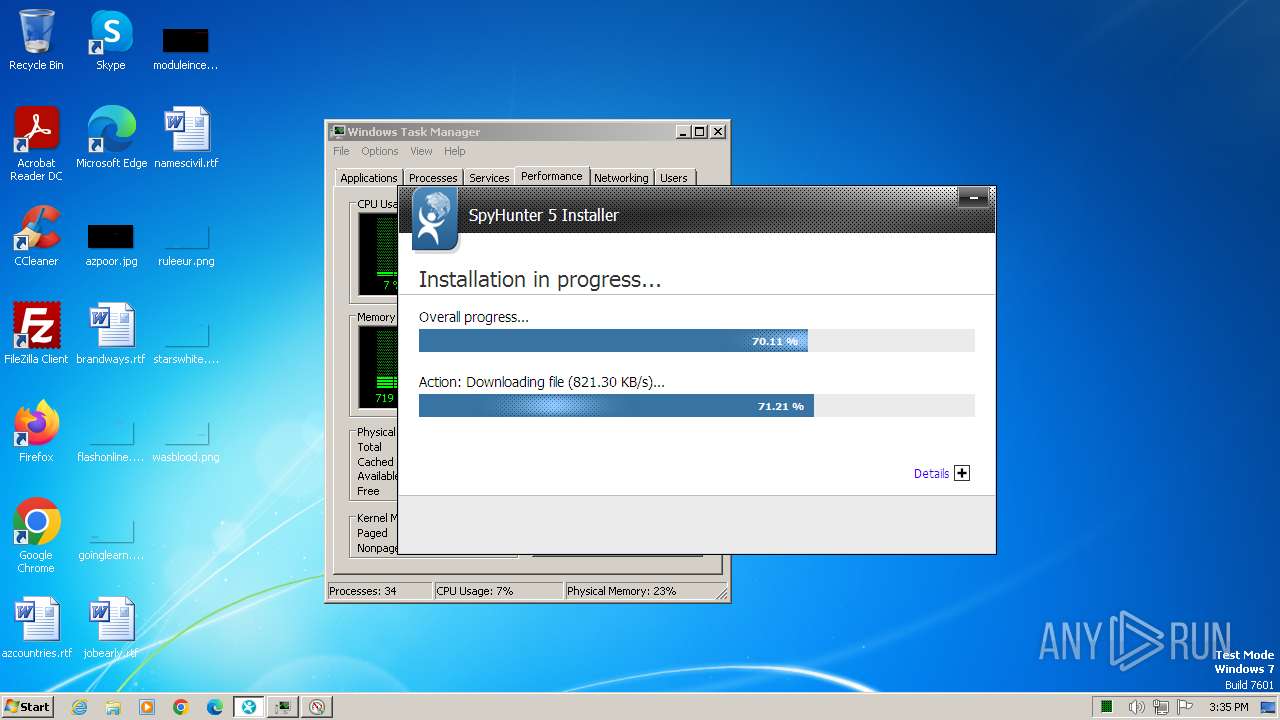Screen dimensions: 1280x720
Task: Select the moduleince desktop file
Action: [x=185, y=48]
